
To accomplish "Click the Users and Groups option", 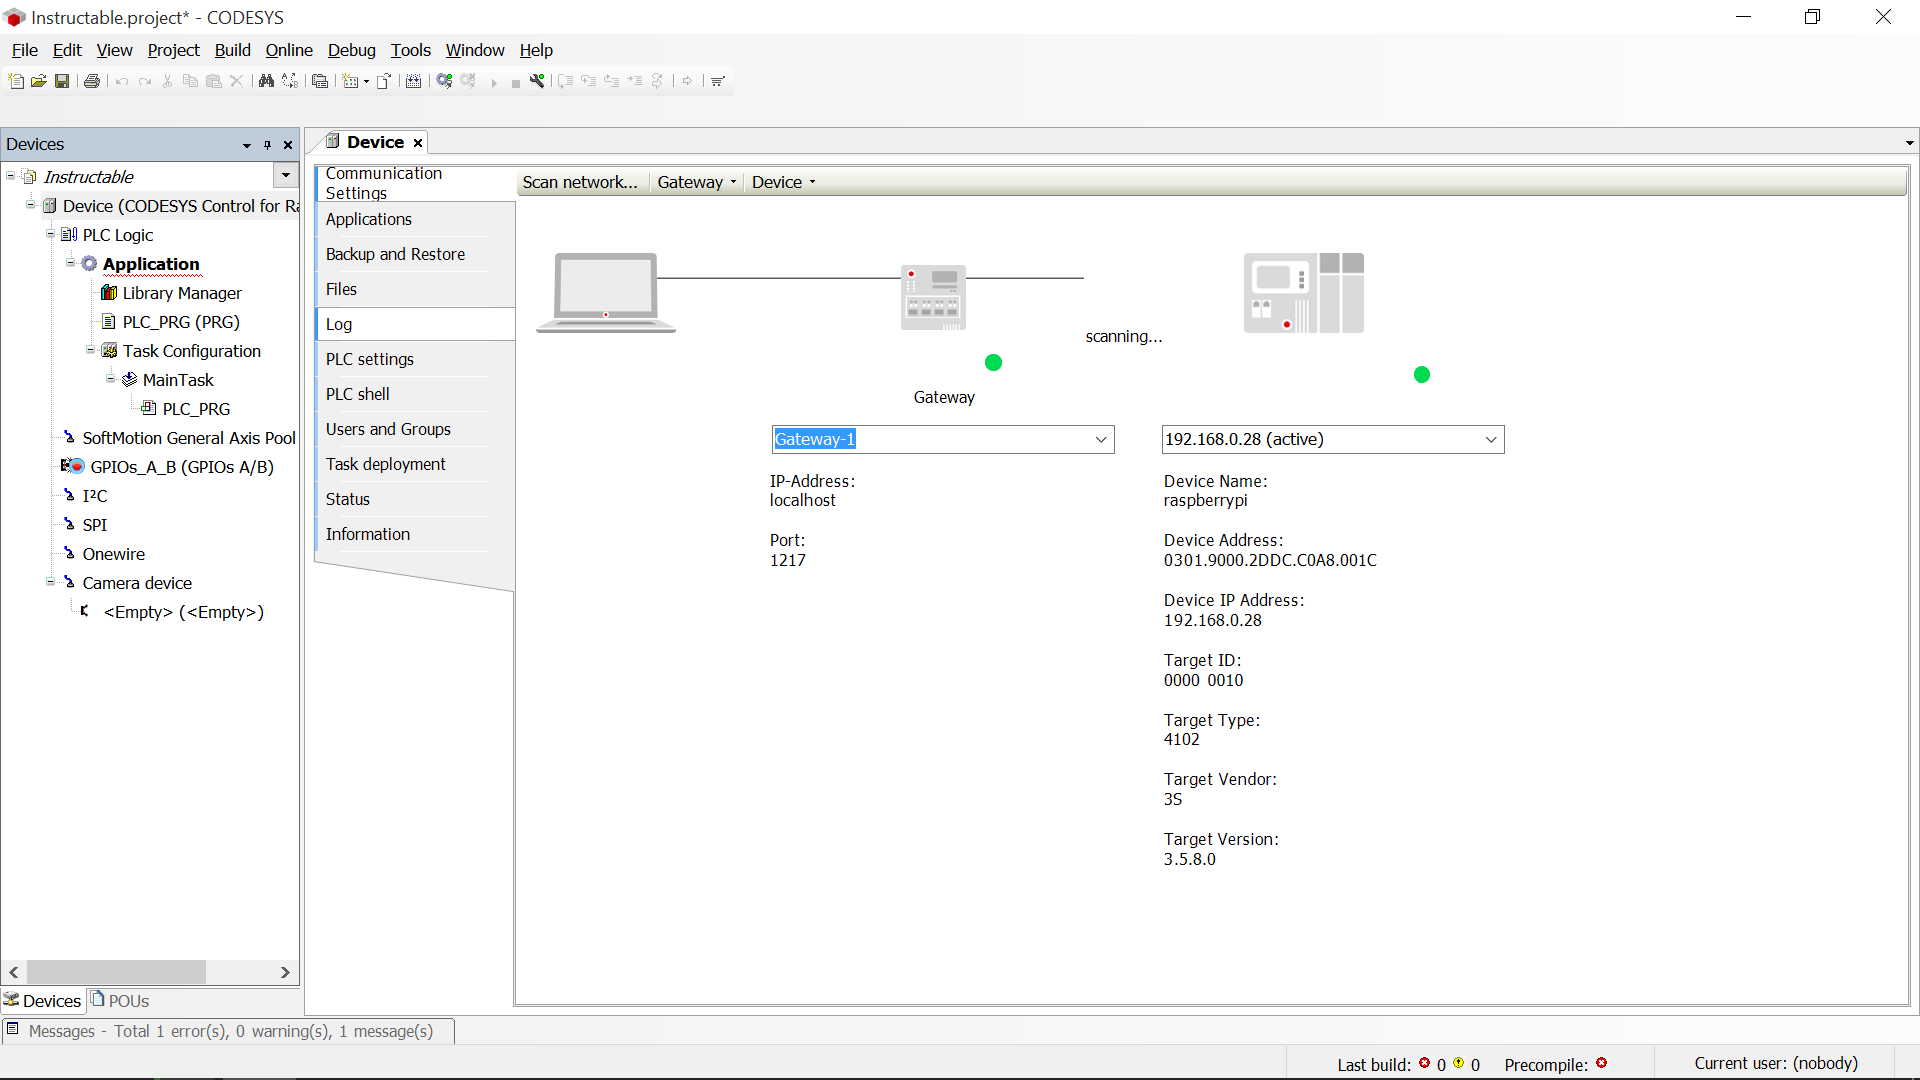I will click(x=388, y=429).
